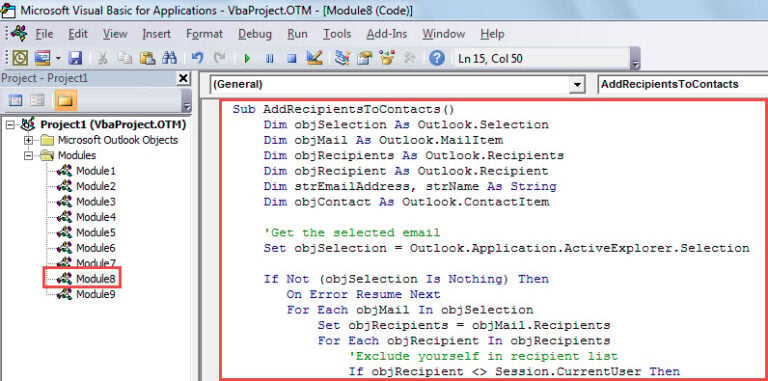Click the Reset stop button
Viewport: 768px width, 381px height.
click(x=292, y=59)
